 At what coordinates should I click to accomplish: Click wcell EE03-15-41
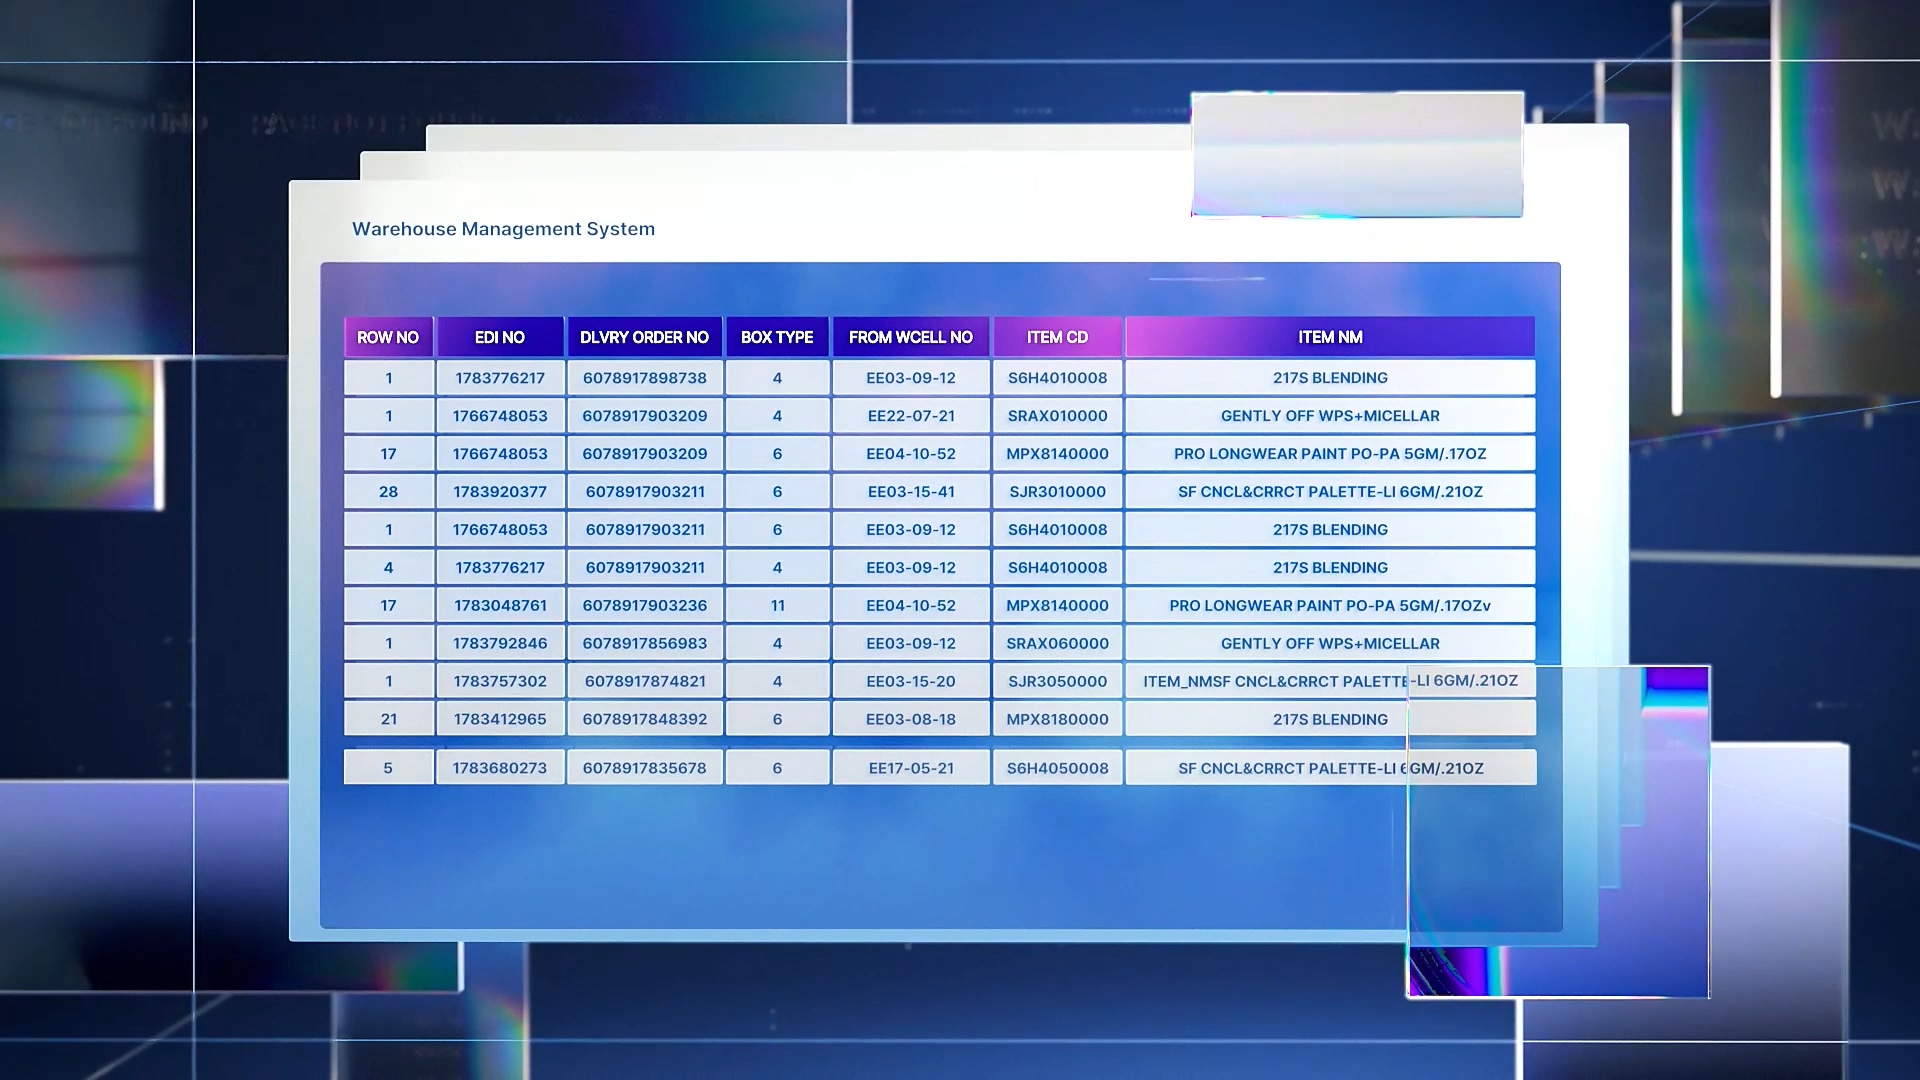click(911, 492)
